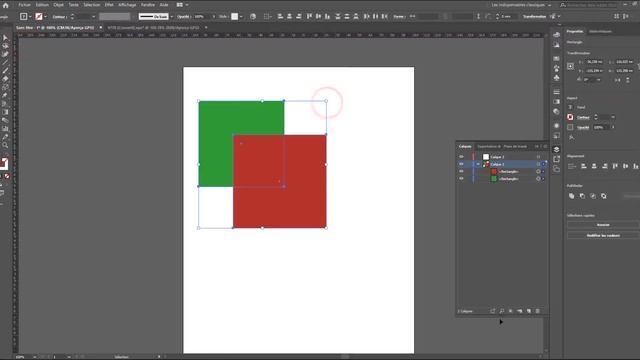This screenshot has width=640, height=360.
Task: Click the X position field in Propriétés
Action: pos(594,62)
